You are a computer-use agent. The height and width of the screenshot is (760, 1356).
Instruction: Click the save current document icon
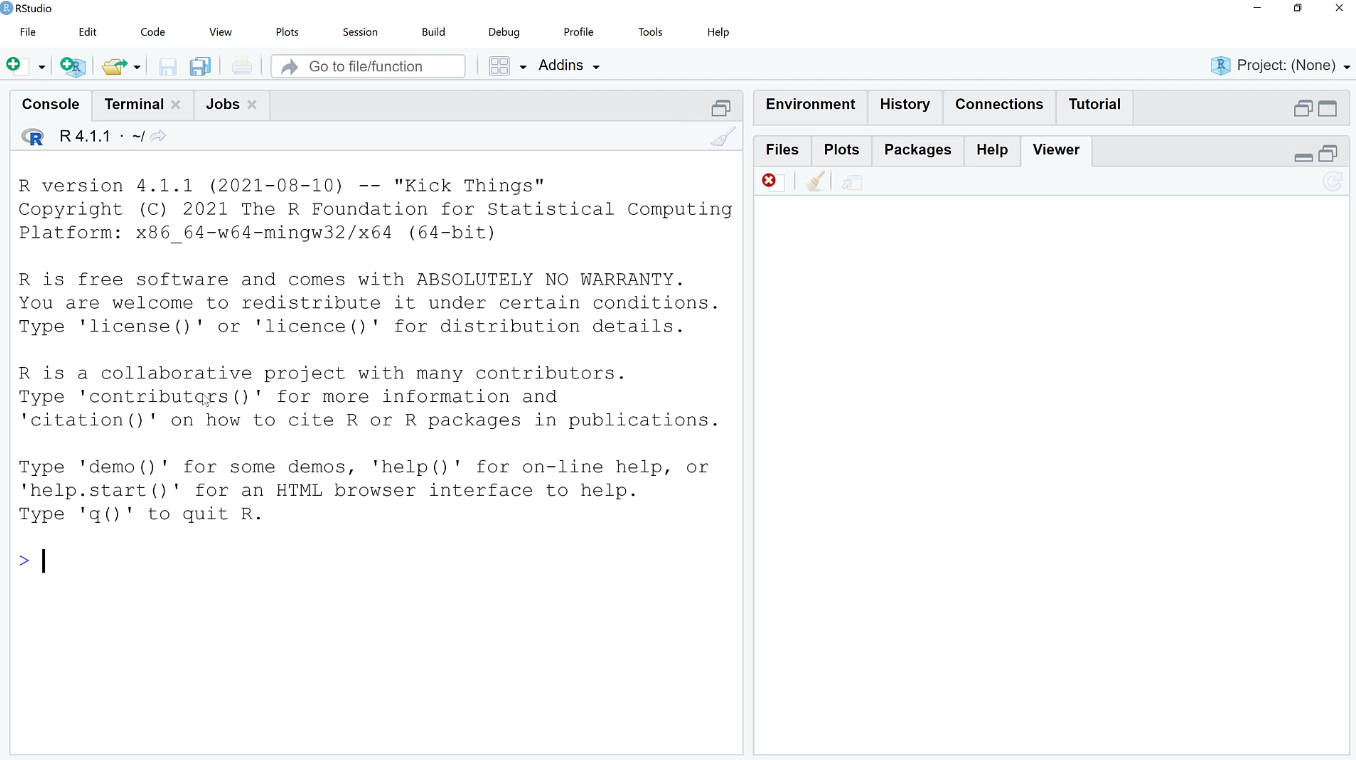pyautogui.click(x=168, y=66)
